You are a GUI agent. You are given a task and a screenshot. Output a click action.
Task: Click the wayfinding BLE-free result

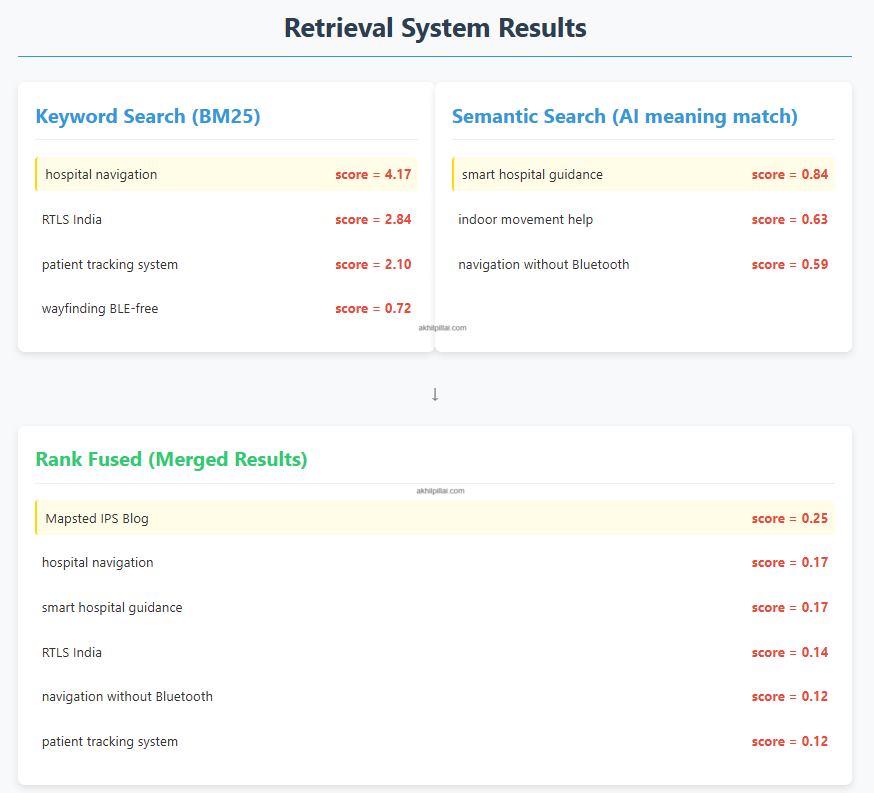[226, 309]
